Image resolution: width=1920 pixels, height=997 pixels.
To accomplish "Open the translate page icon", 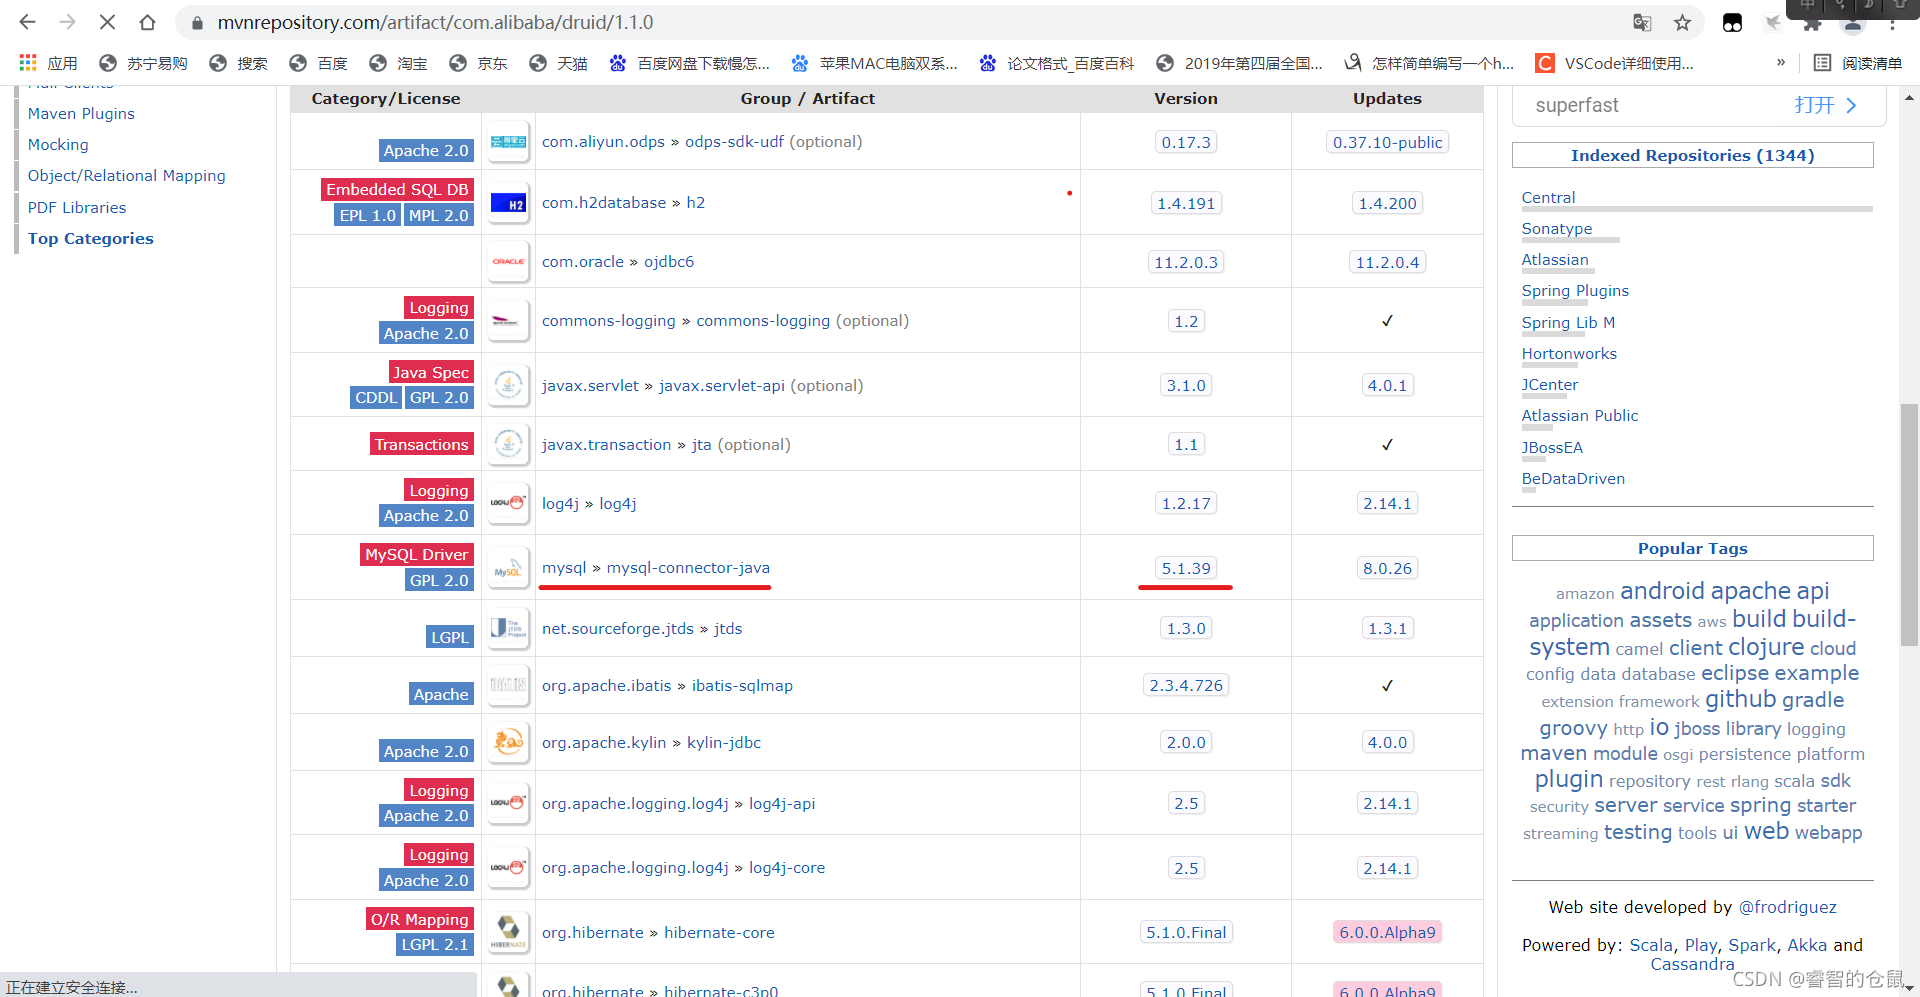I will pyautogui.click(x=1642, y=22).
